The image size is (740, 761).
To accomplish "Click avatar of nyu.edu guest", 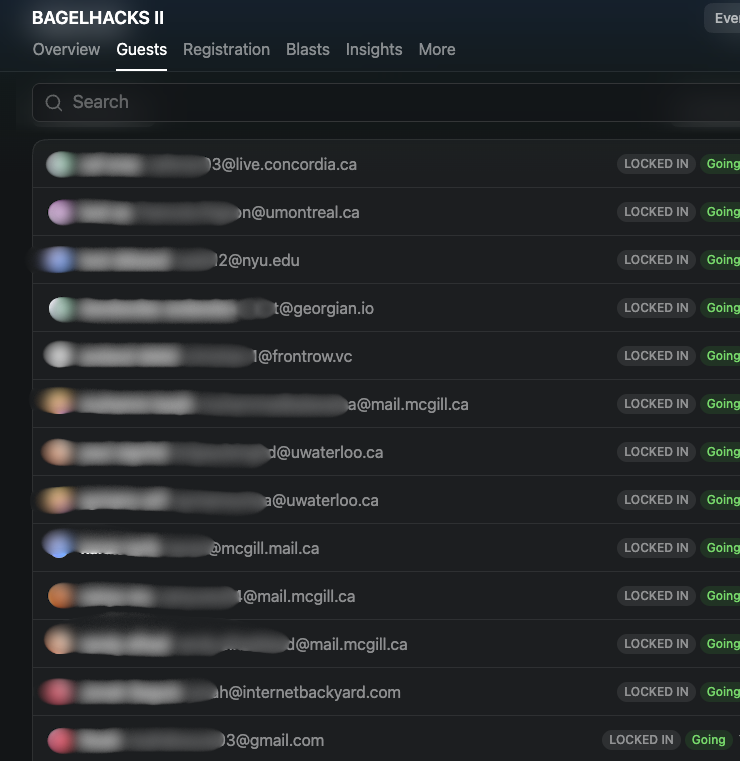I will pyautogui.click(x=58, y=260).
